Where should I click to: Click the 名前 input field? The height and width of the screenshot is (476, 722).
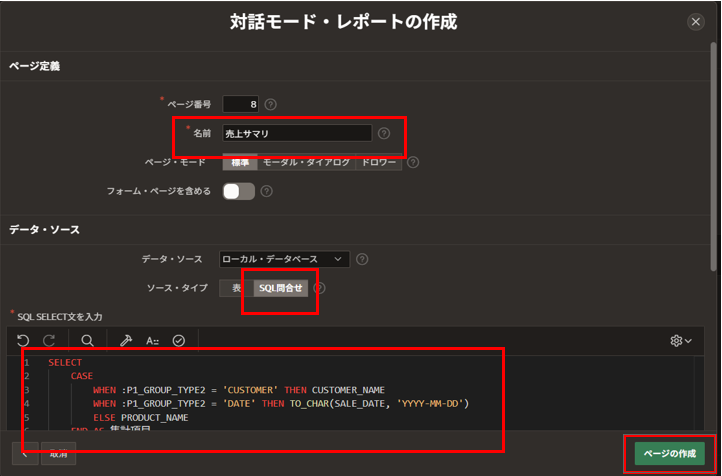coord(296,133)
